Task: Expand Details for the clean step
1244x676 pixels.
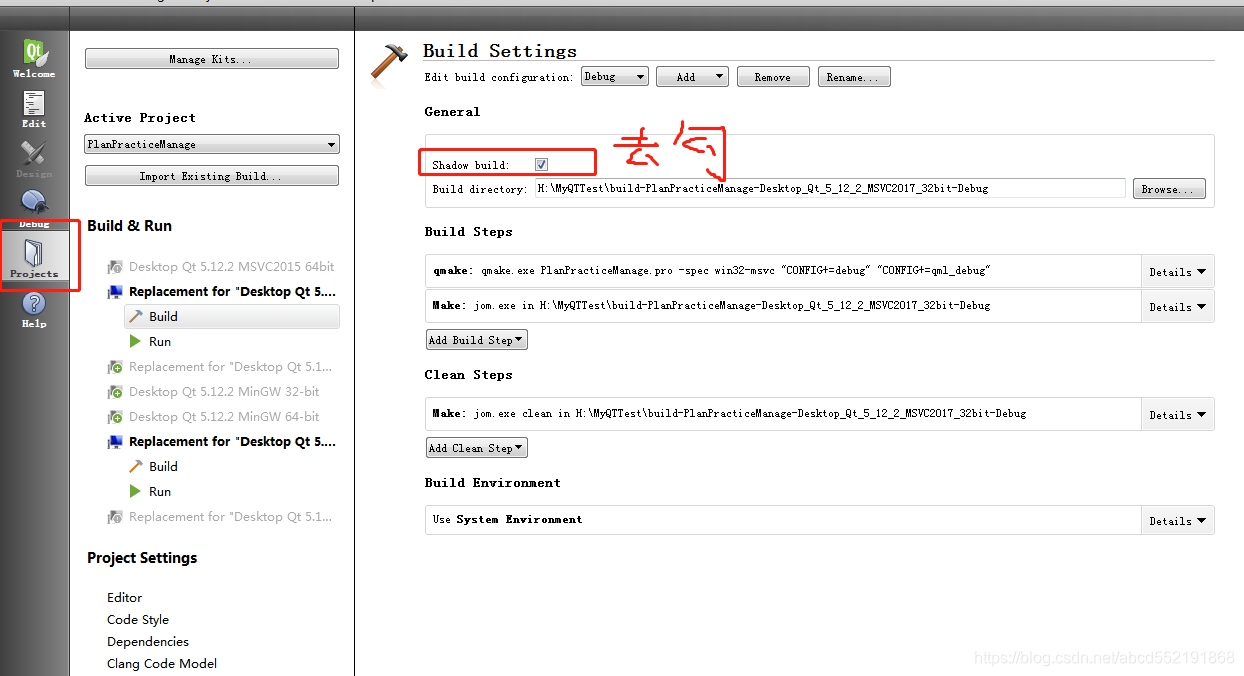Action: (x=1177, y=414)
